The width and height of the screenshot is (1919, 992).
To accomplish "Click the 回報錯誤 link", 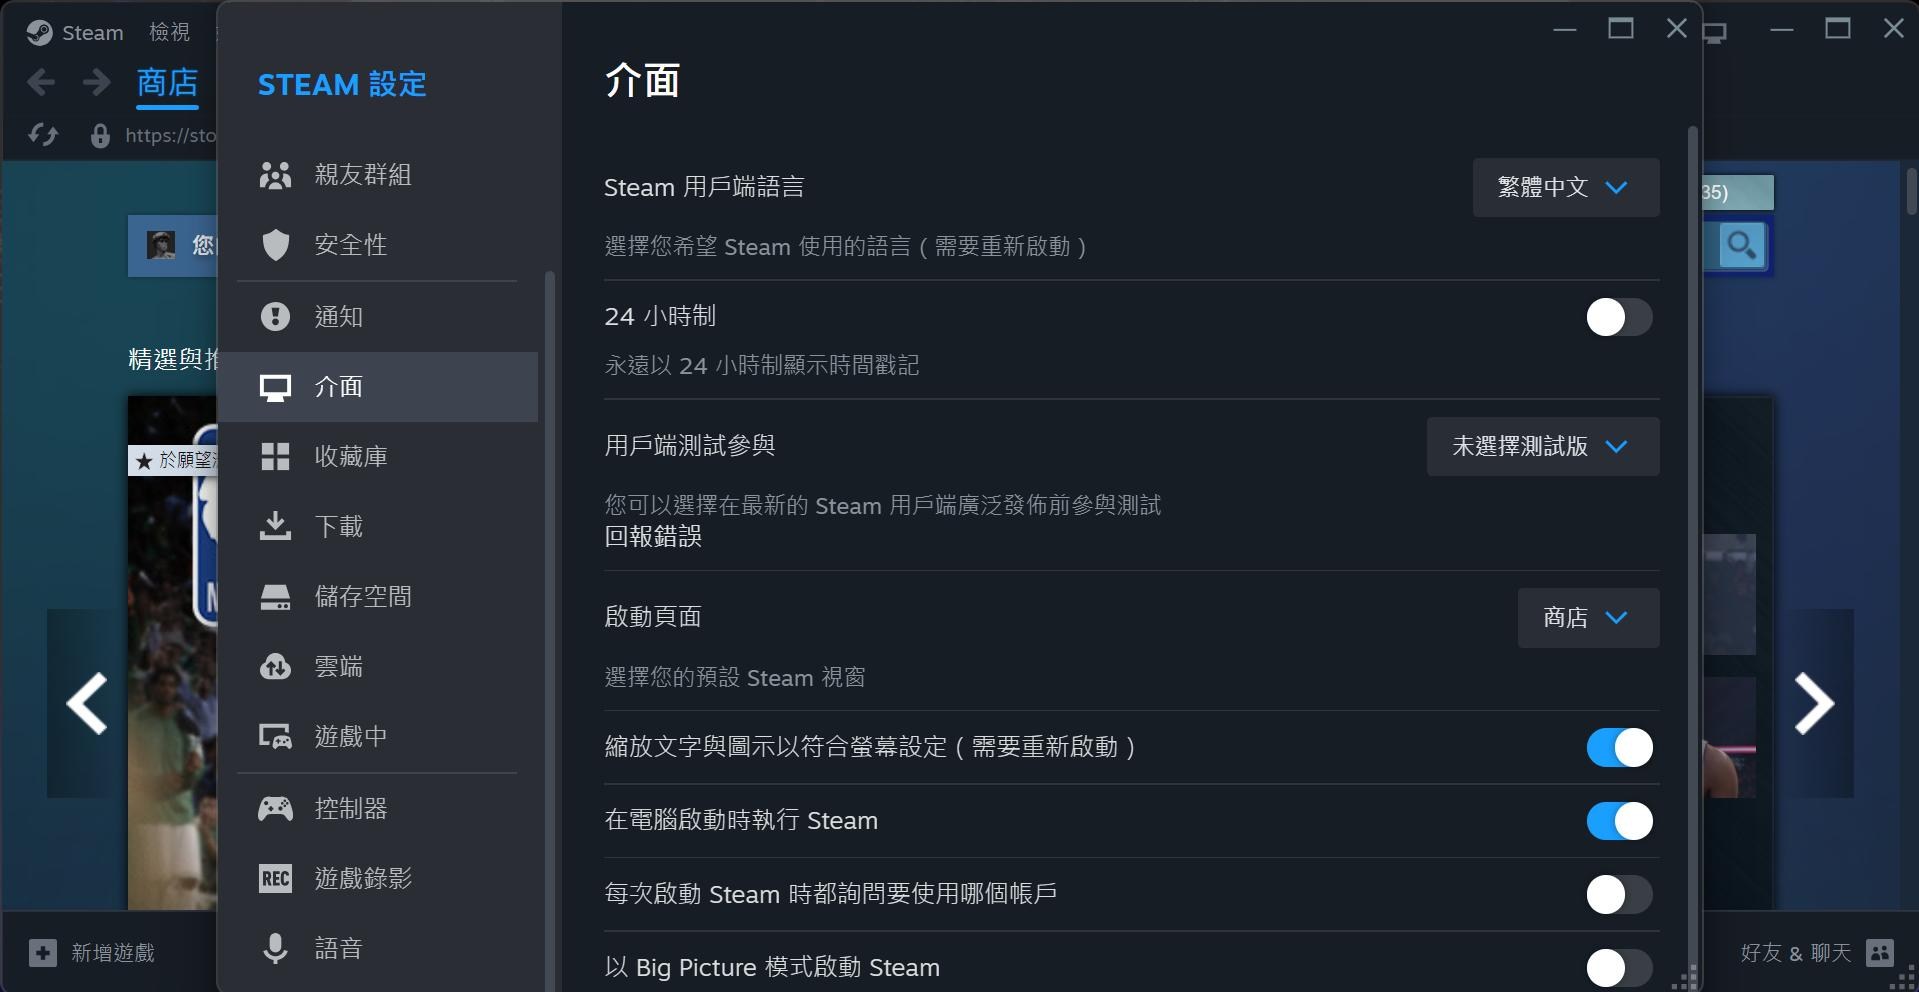I will point(653,537).
